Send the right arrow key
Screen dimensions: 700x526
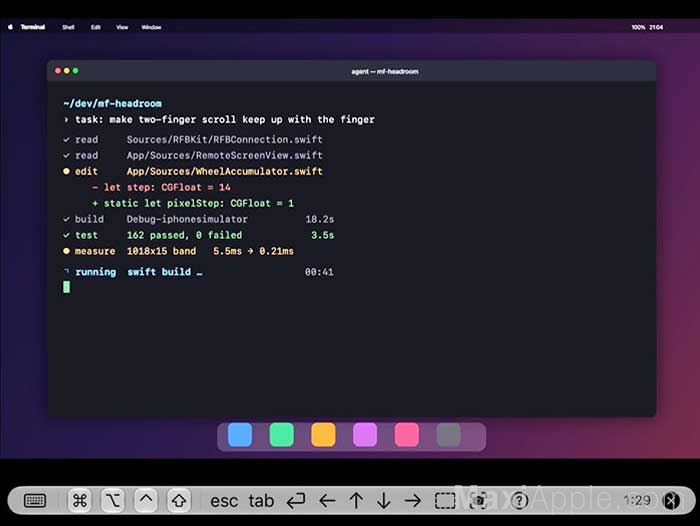pyautogui.click(x=412, y=501)
